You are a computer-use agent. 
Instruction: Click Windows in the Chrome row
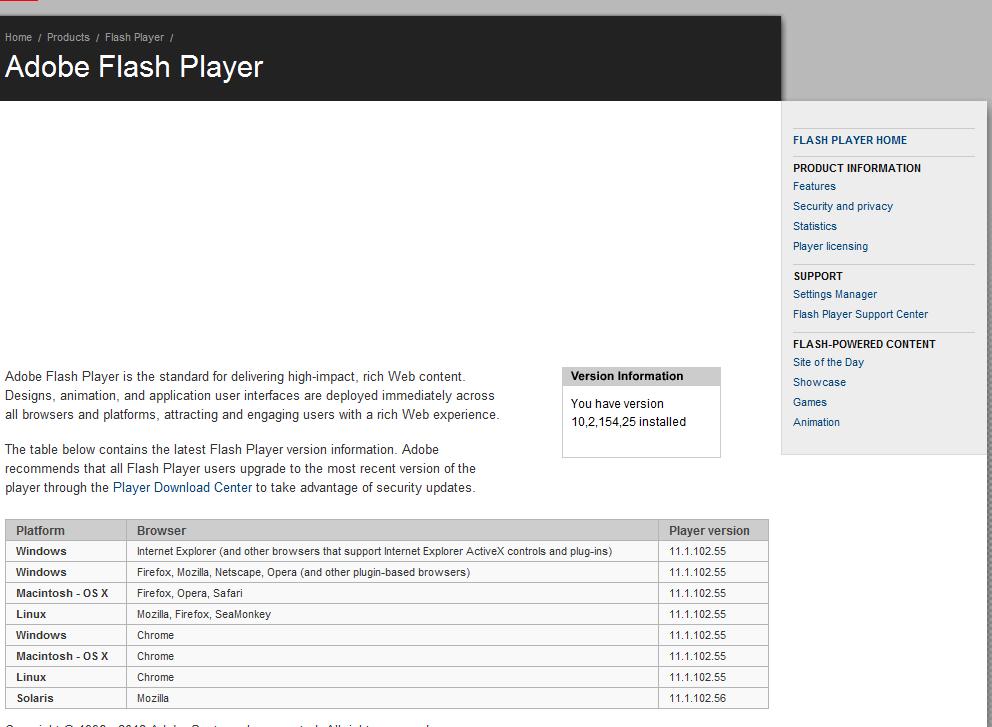point(66,635)
